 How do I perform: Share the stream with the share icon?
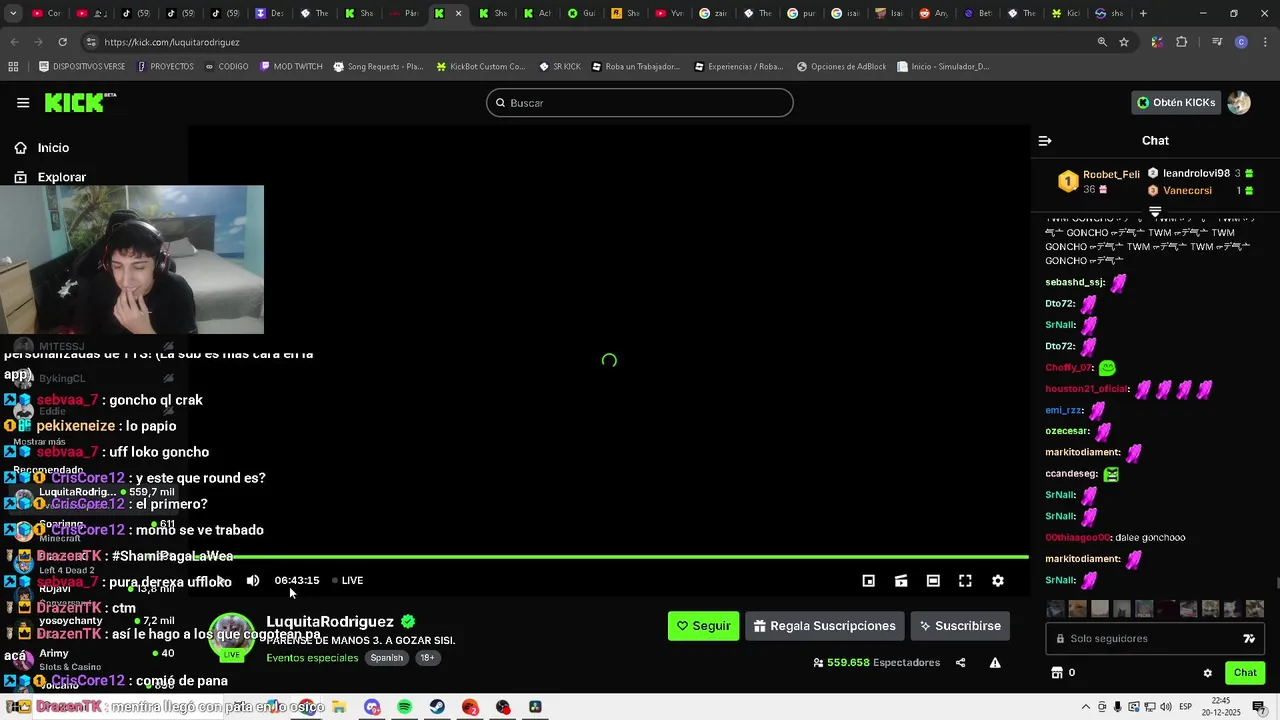(960, 662)
